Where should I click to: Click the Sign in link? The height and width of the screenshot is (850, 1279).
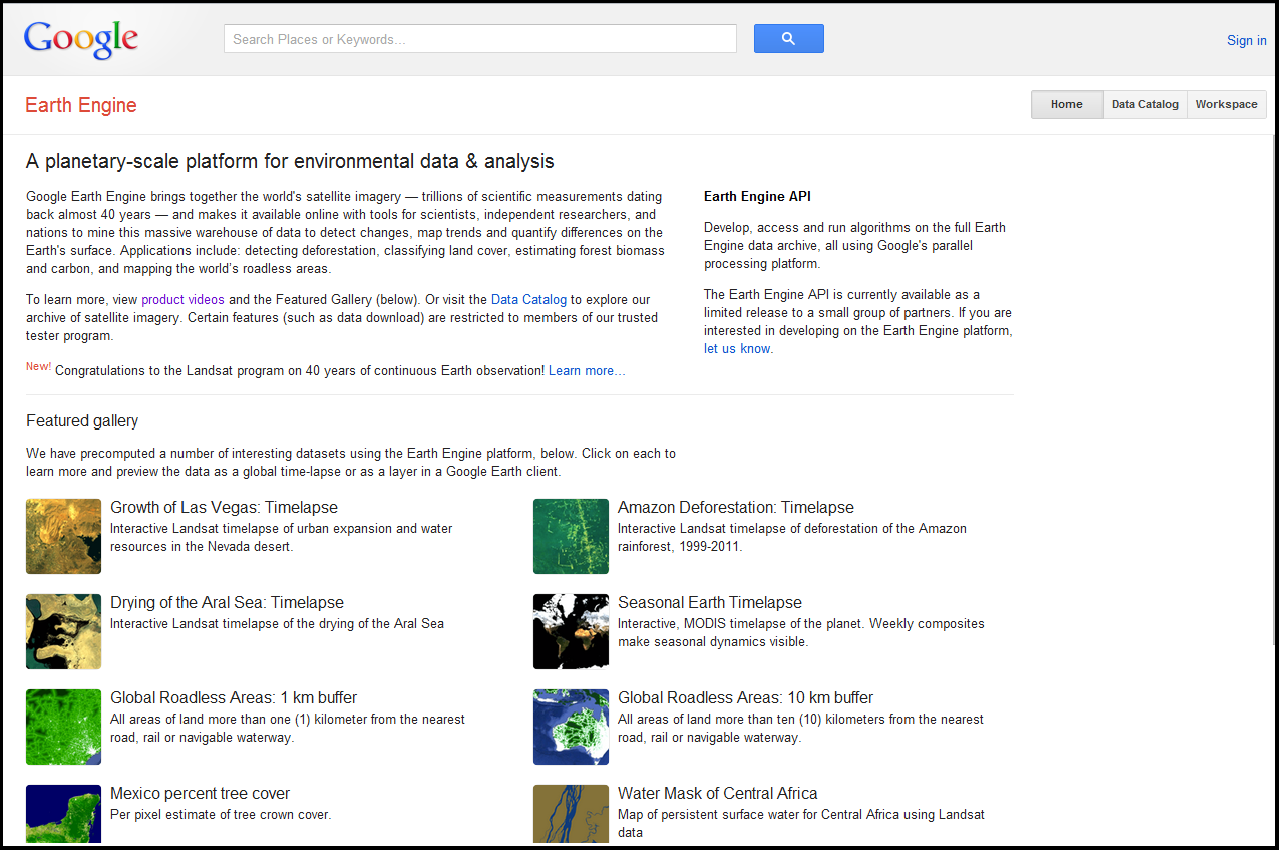(x=1246, y=41)
